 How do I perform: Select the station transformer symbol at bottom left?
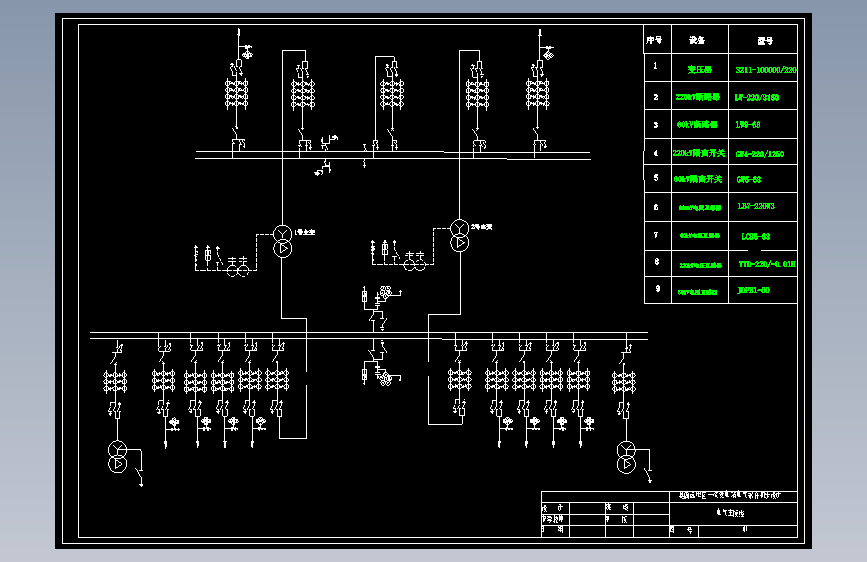(x=117, y=457)
